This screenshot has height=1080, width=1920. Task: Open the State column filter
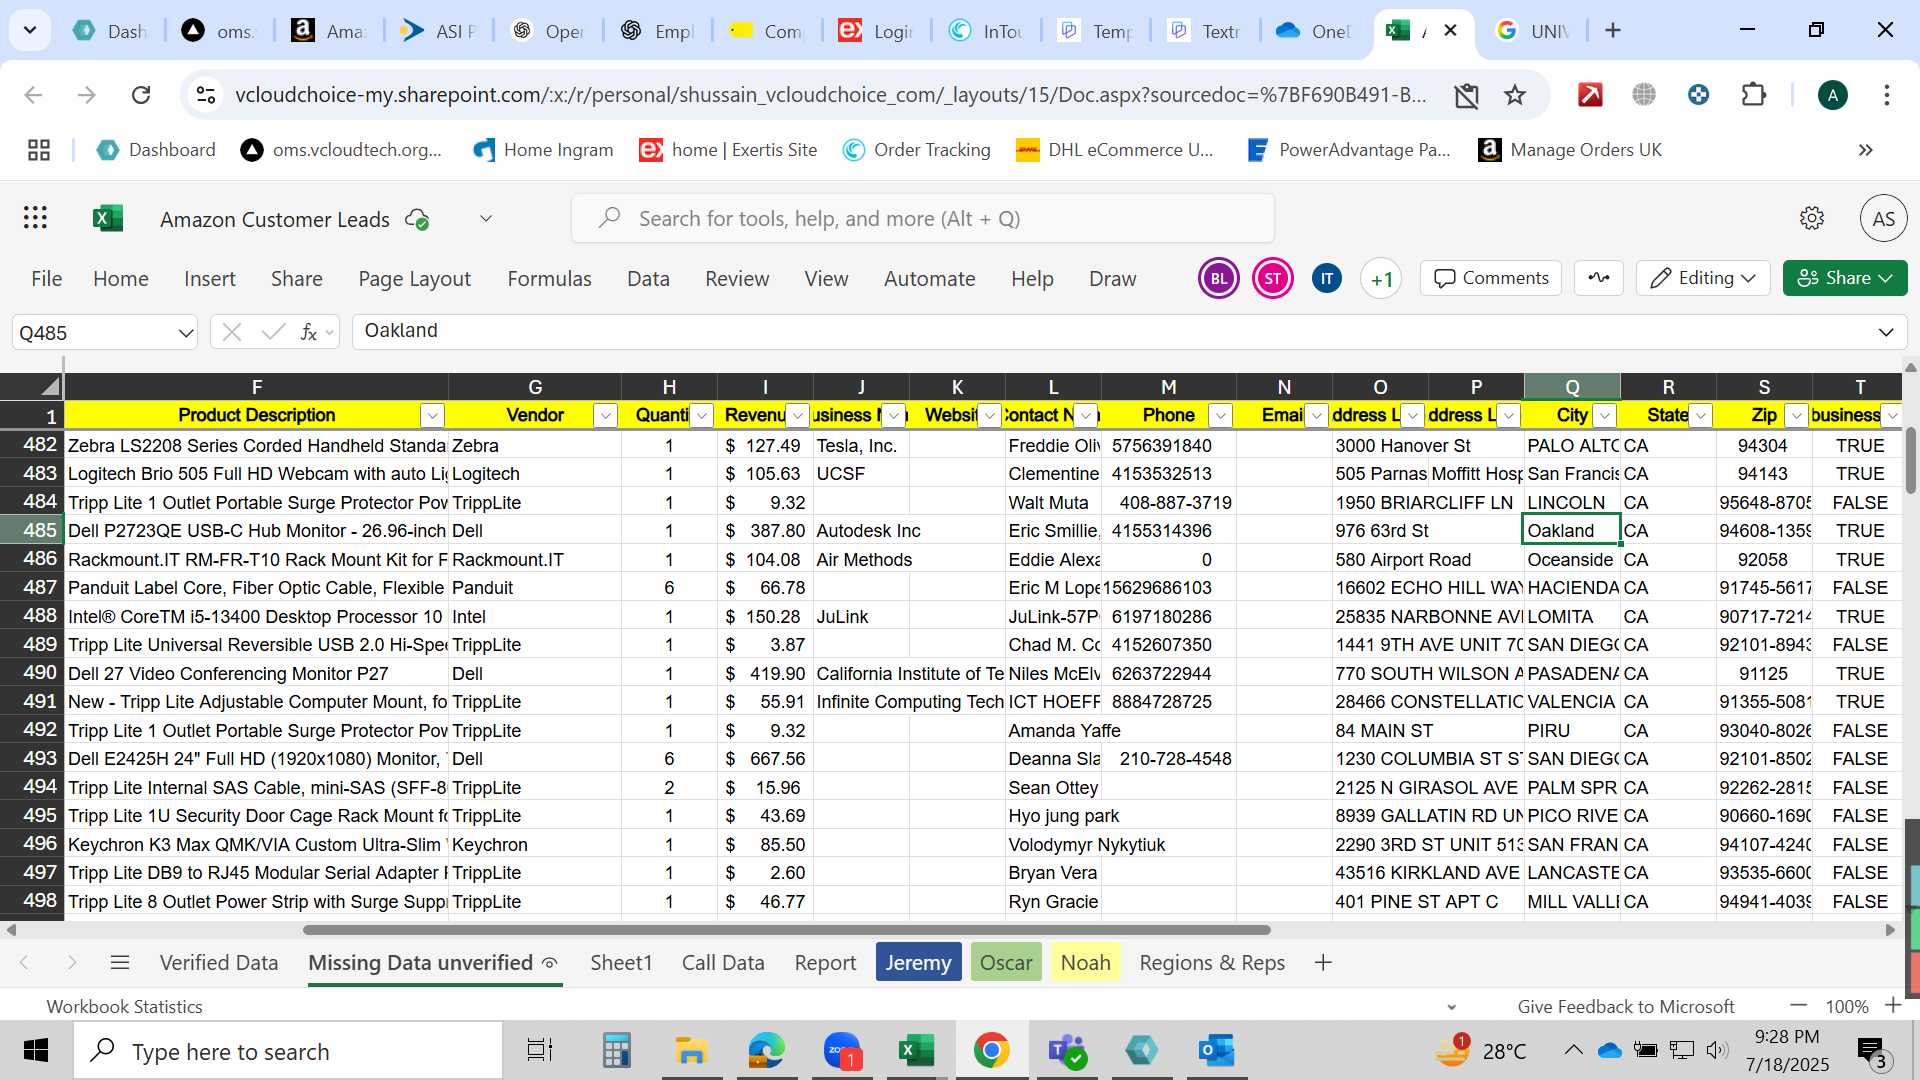(1700, 416)
